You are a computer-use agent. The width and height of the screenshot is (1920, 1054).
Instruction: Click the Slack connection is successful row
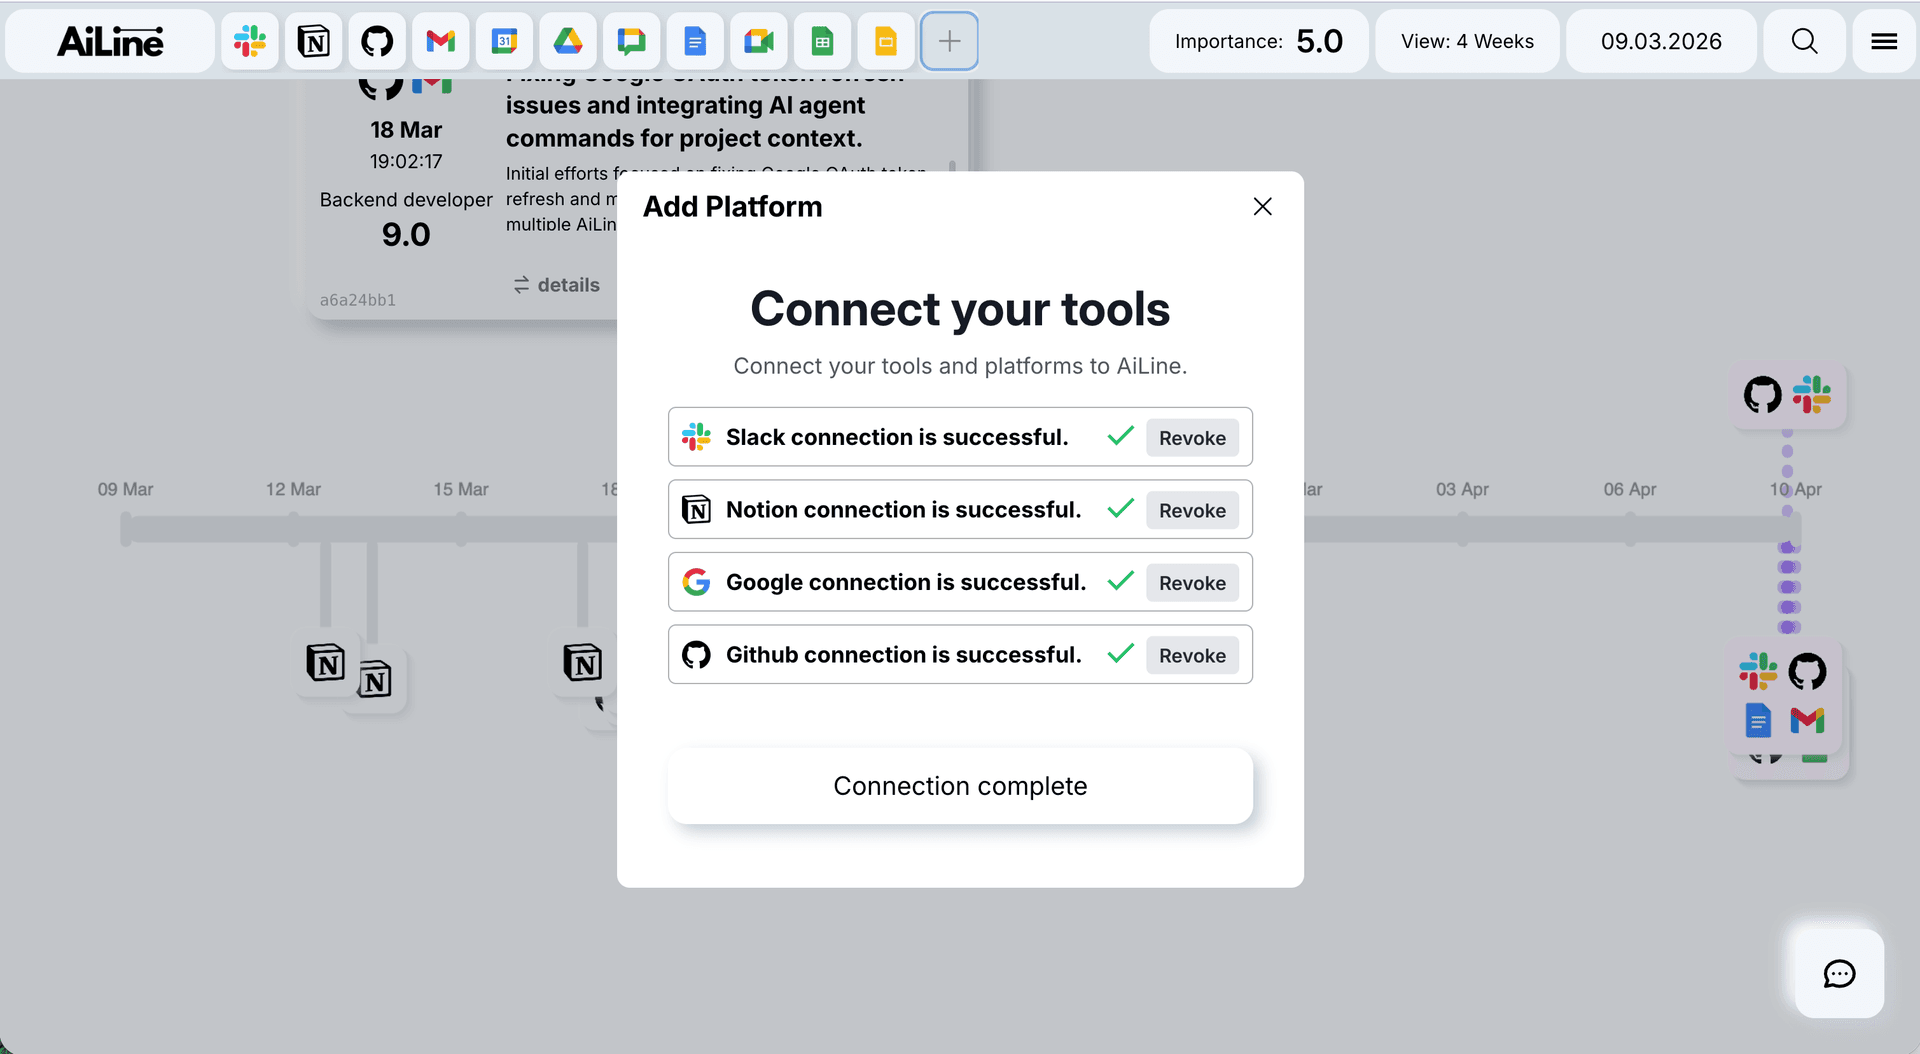pos(960,437)
